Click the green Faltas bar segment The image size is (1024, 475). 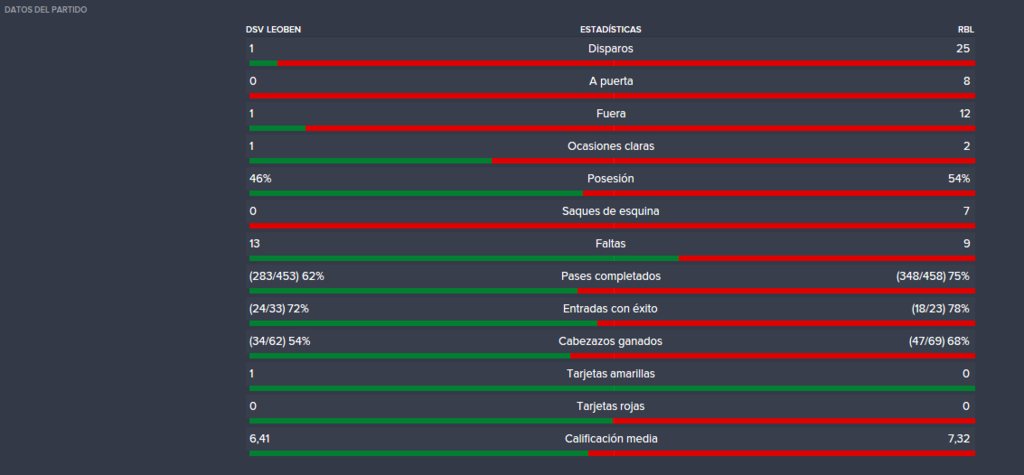coord(464,258)
